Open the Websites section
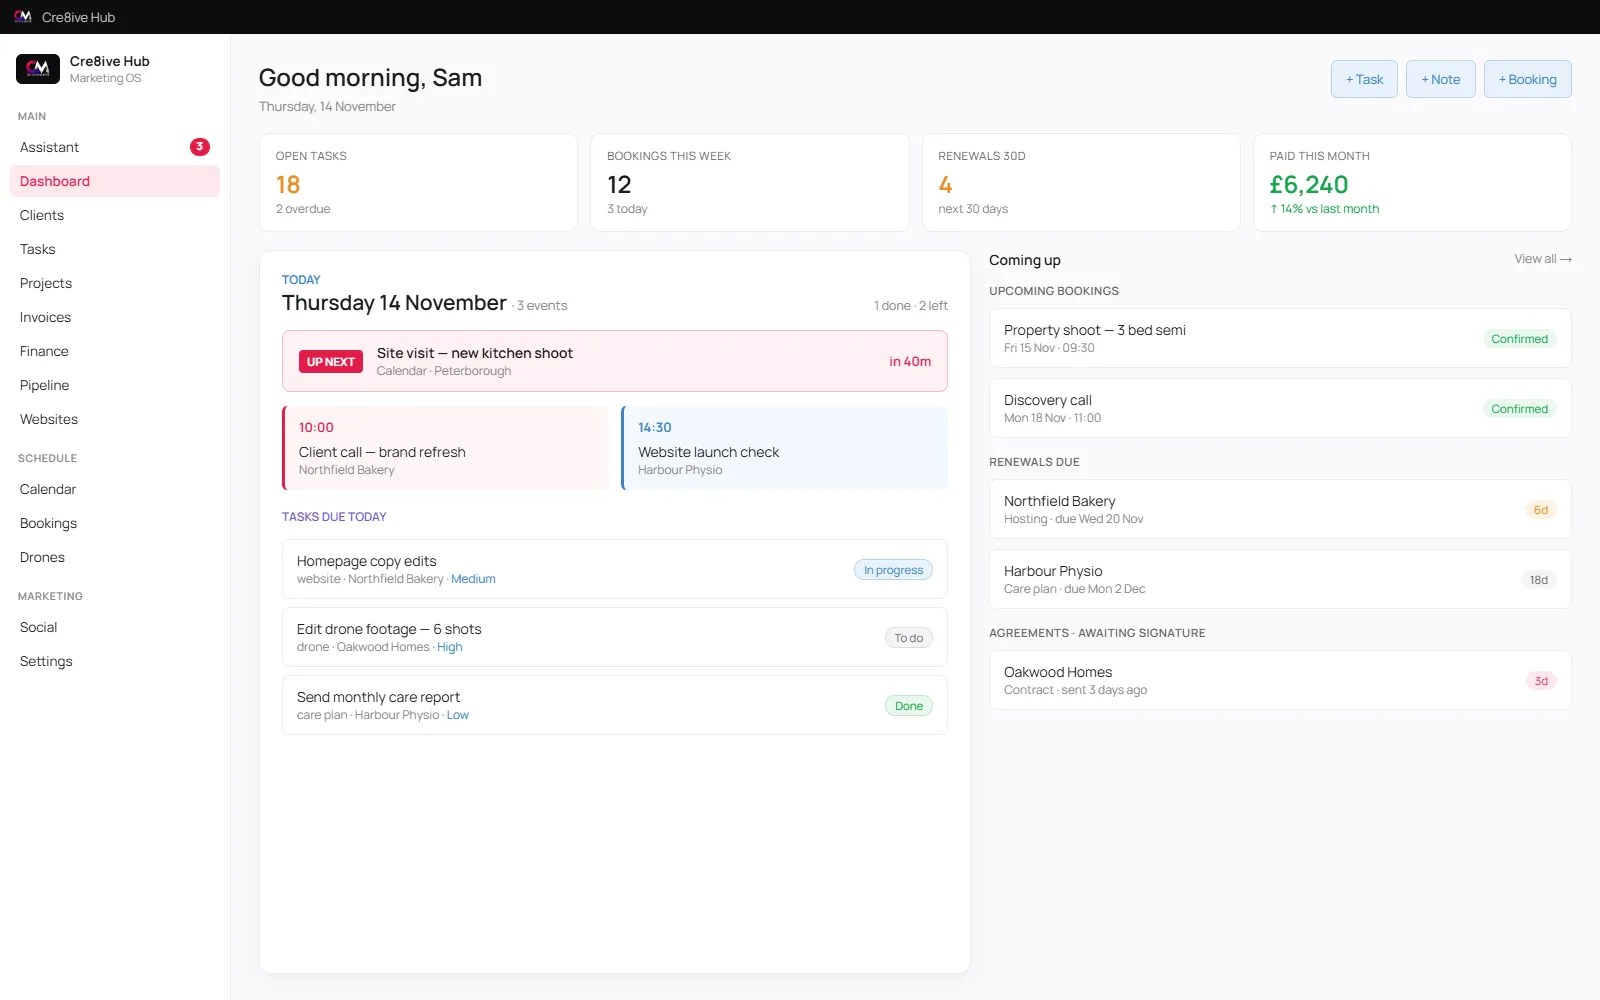1600x1000 pixels. [x=115, y=419]
